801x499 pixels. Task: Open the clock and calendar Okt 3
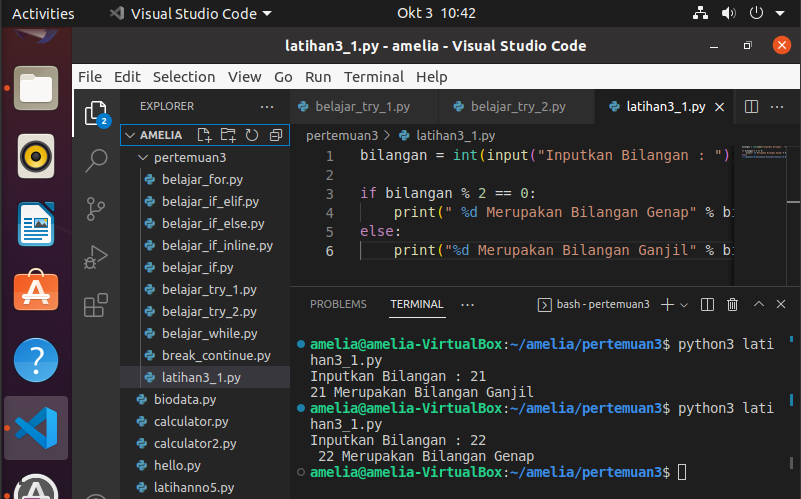[x=436, y=13]
